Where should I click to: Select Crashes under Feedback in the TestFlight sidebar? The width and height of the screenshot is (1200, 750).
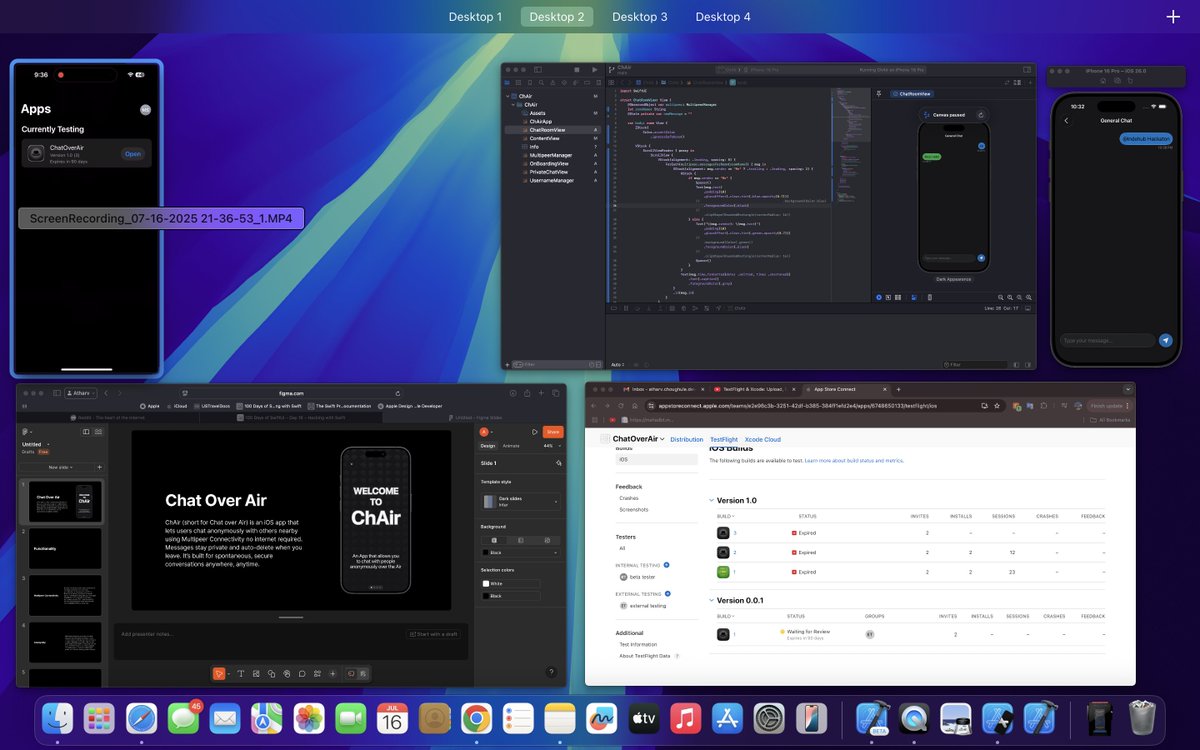[629, 498]
